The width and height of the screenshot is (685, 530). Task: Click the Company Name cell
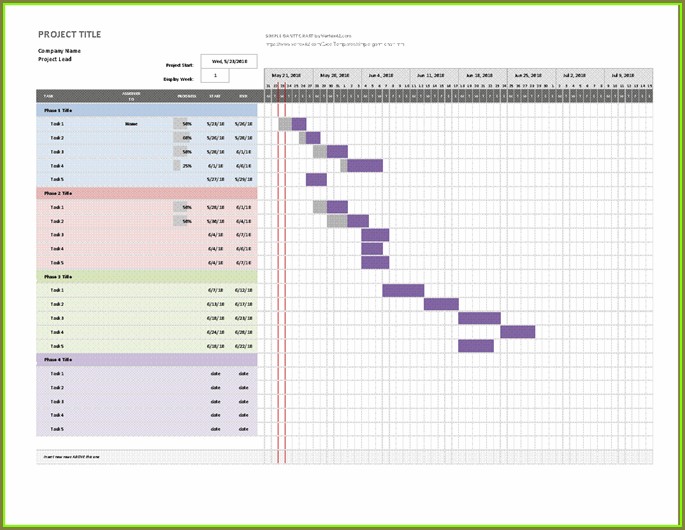click(x=59, y=51)
